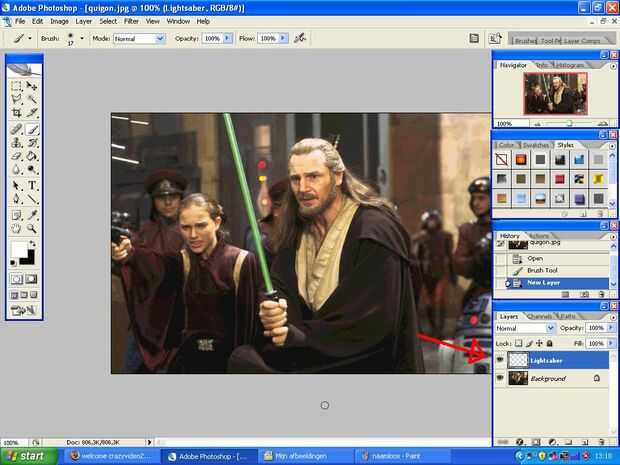Set history brush source to Open state
This screenshot has height=465, width=620.
[x=501, y=259]
